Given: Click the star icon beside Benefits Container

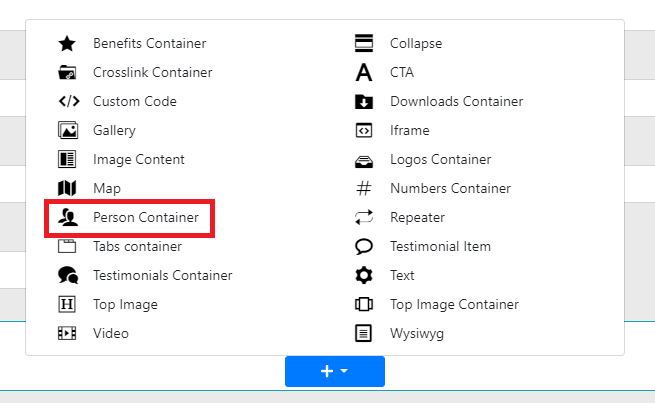Looking at the screenshot, I should (67, 44).
